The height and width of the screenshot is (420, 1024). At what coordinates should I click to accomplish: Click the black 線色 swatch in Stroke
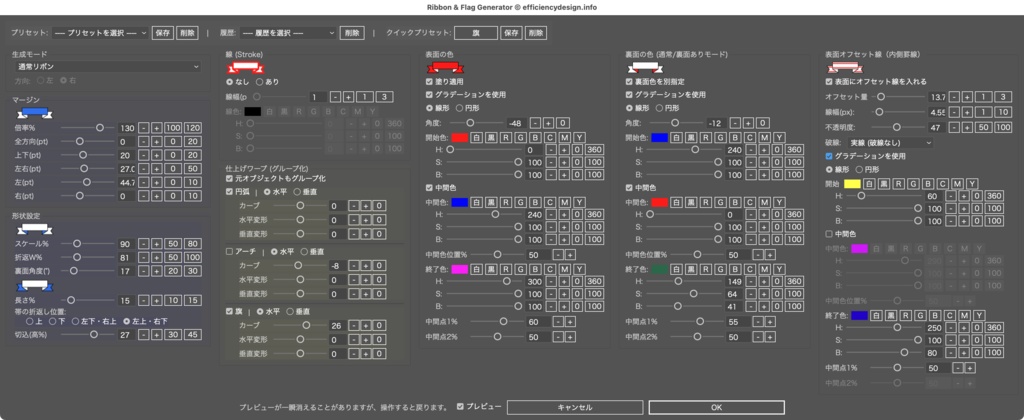point(253,112)
